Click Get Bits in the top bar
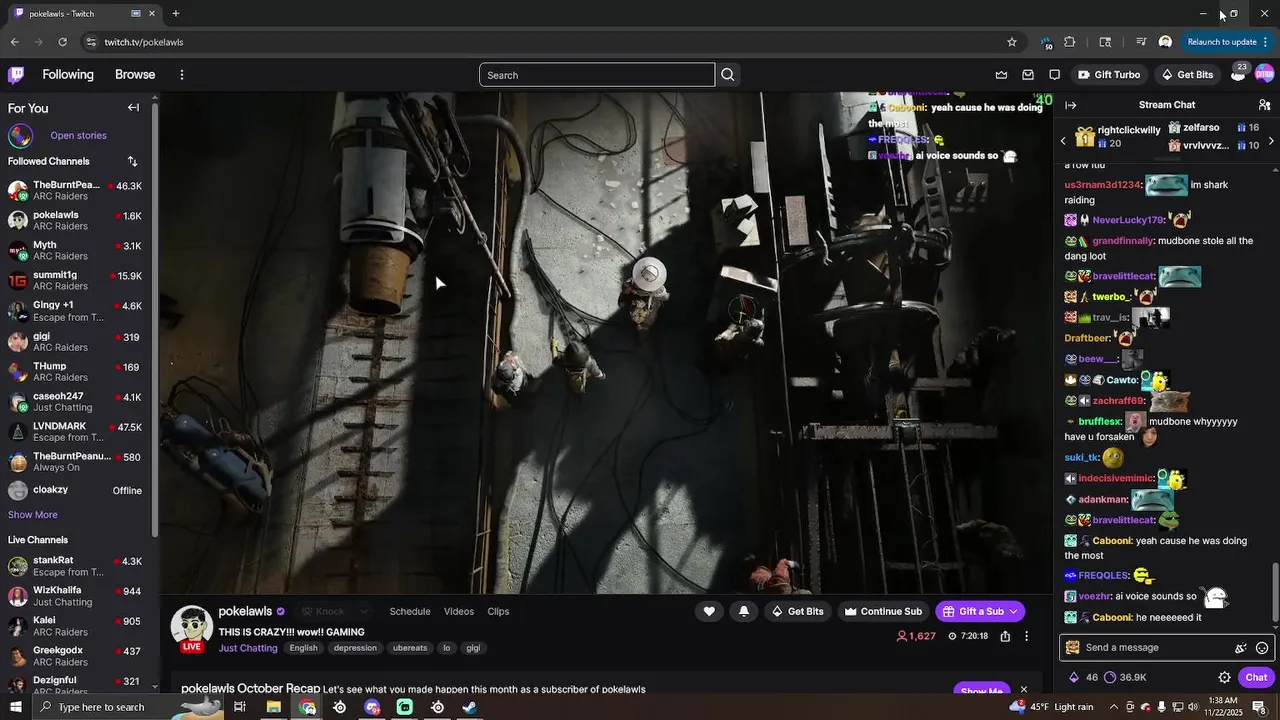1280x720 pixels. [x=1187, y=75]
